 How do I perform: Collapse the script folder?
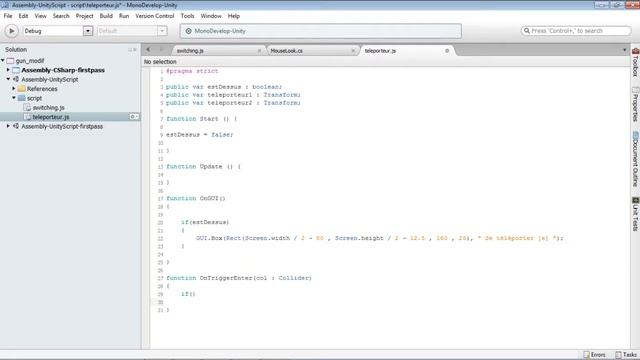[x=14, y=98]
